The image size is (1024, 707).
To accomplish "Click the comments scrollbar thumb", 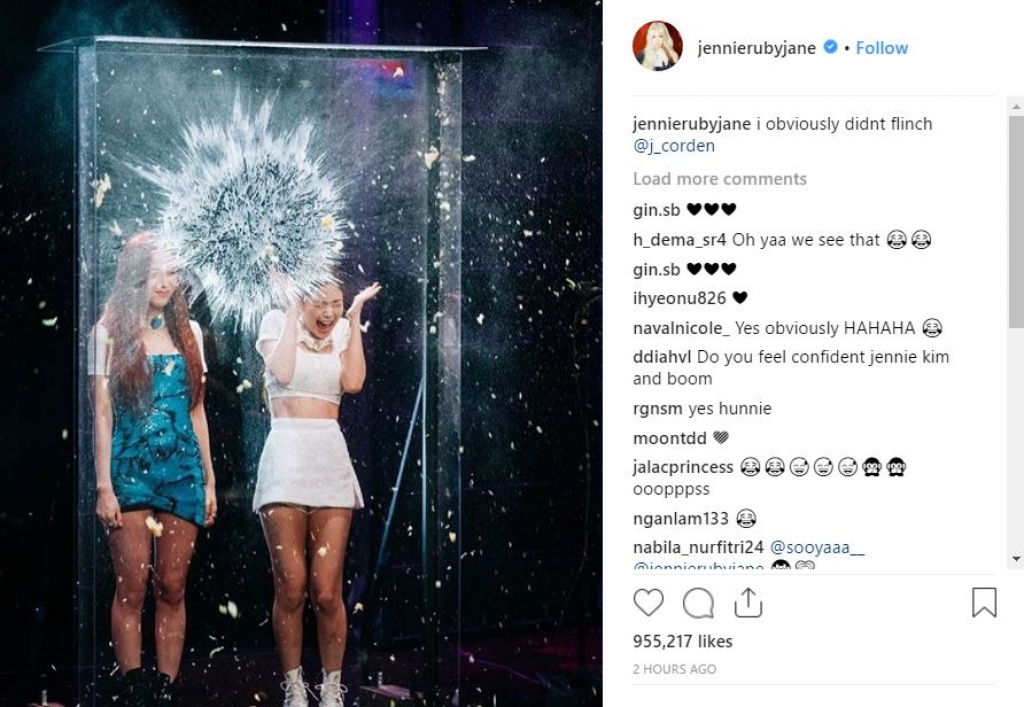I will coord(1016,222).
